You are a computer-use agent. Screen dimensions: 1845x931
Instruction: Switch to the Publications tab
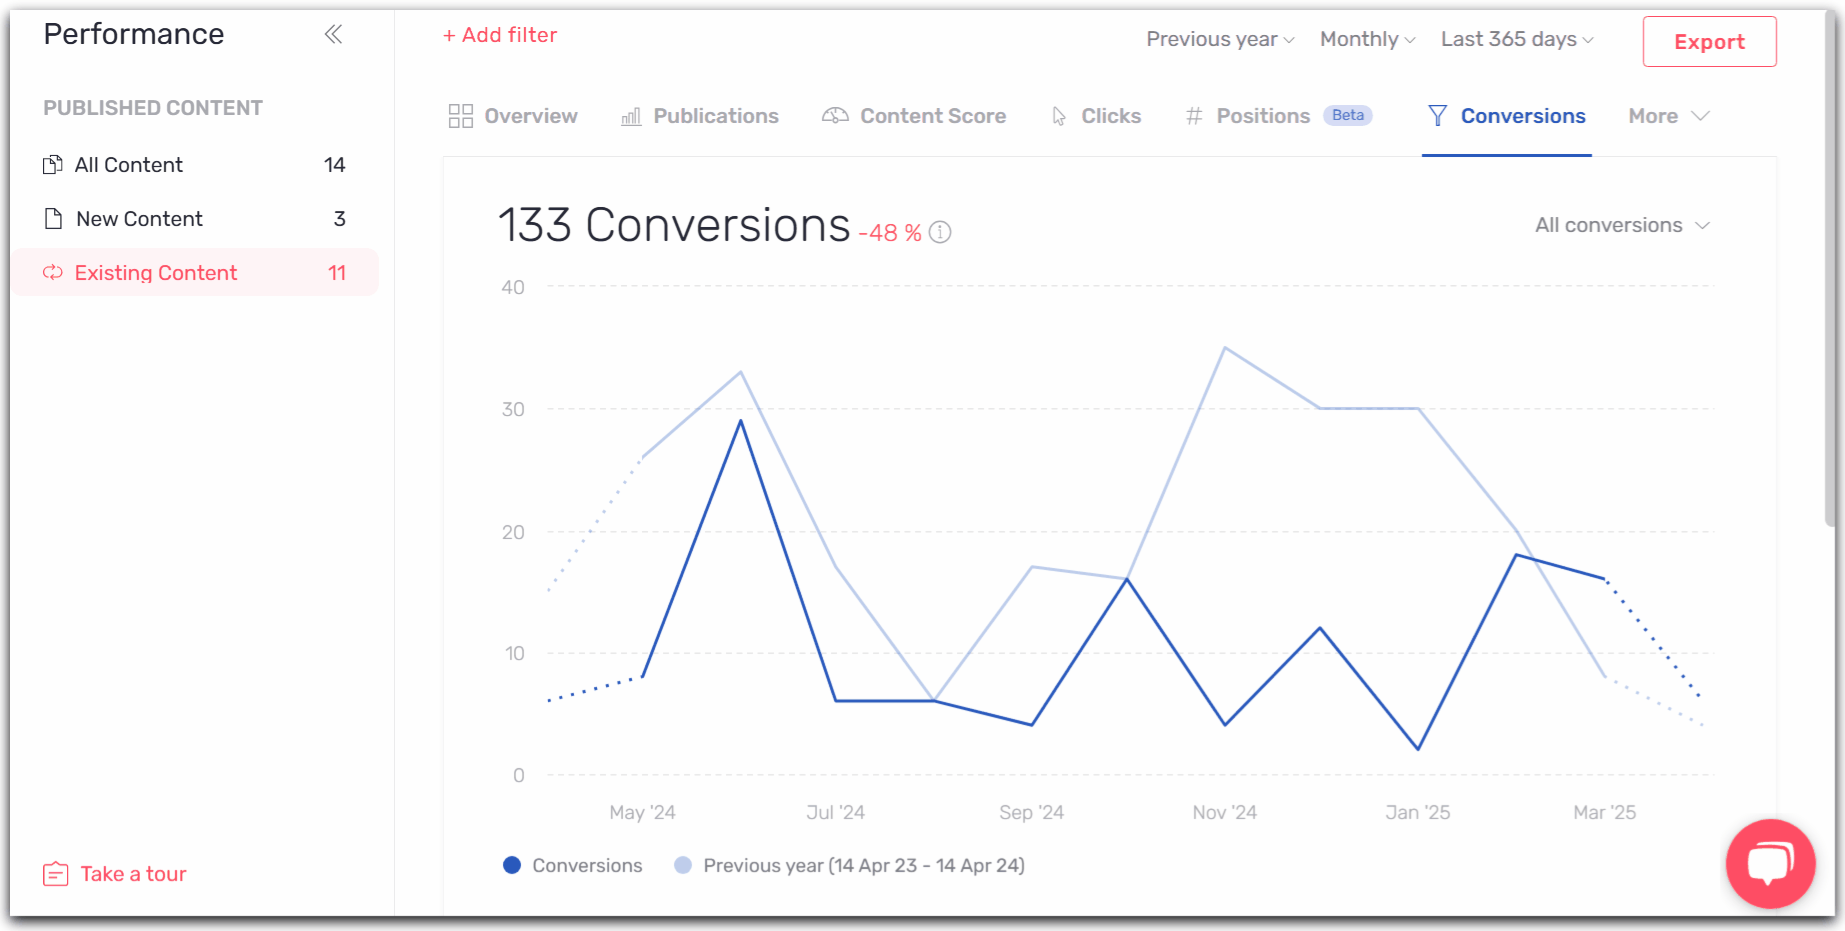(699, 116)
